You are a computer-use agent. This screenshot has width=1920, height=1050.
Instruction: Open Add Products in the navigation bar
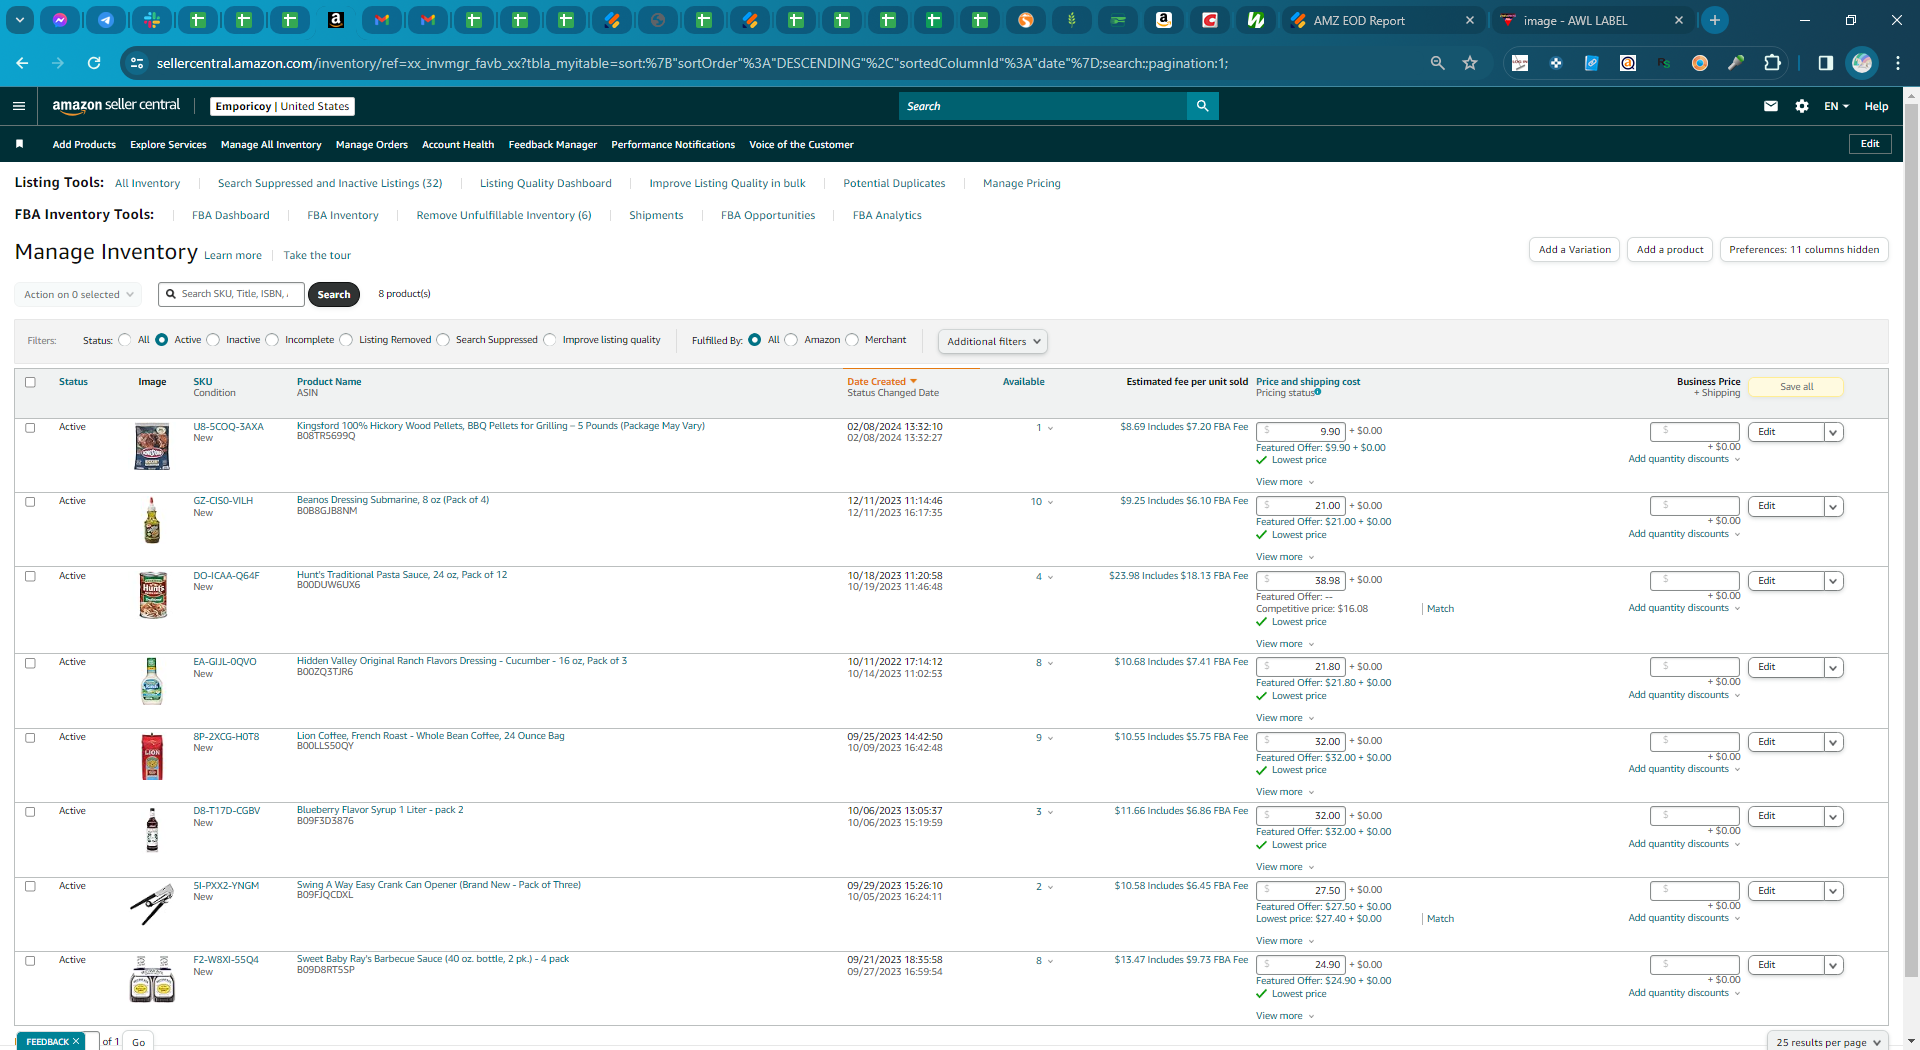pyautogui.click(x=84, y=145)
